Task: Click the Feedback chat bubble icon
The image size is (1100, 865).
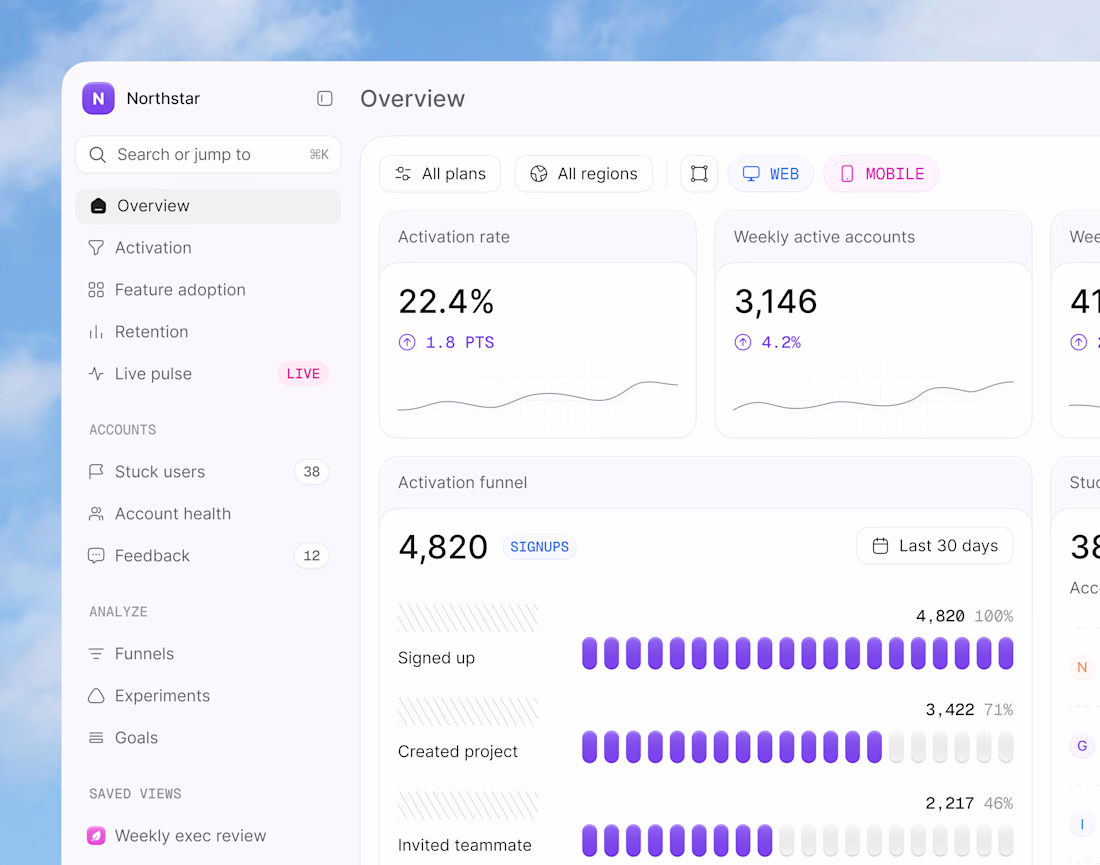Action: [96, 556]
